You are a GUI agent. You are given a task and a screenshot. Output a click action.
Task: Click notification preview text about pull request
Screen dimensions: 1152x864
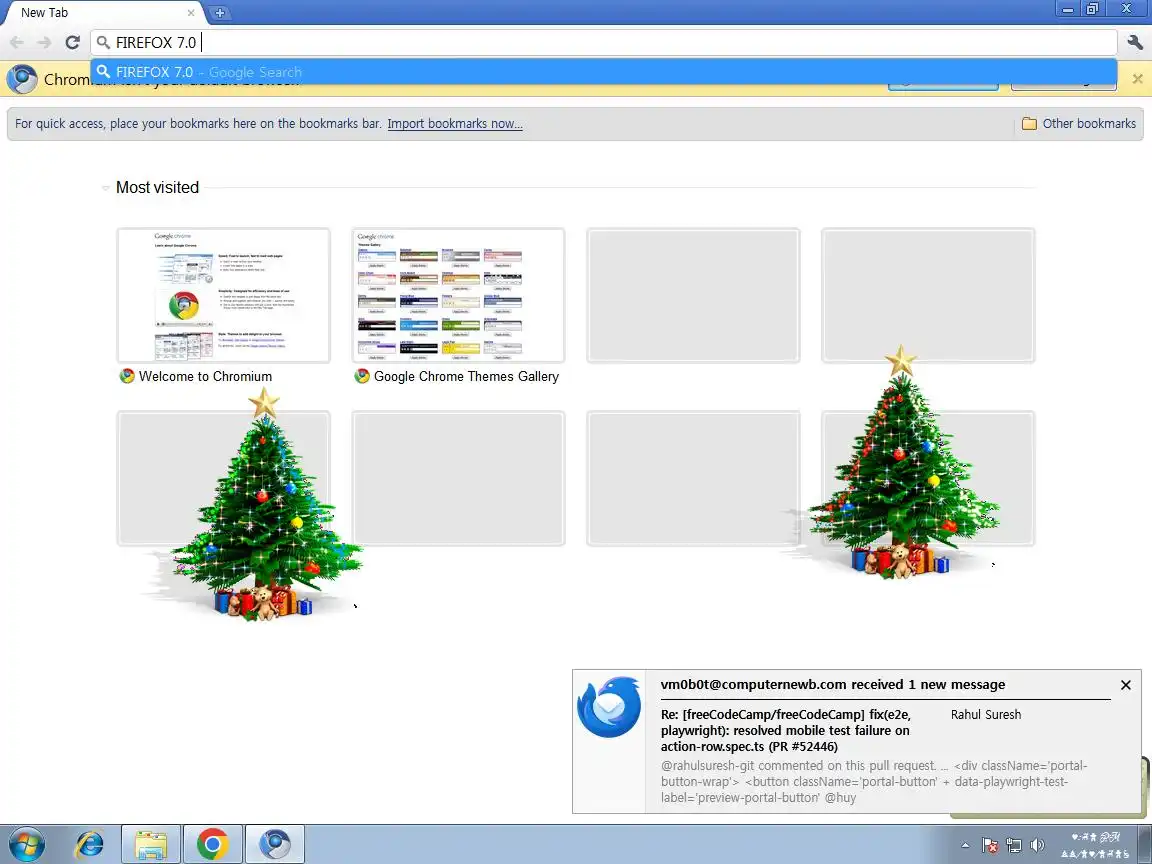pyautogui.click(x=874, y=782)
